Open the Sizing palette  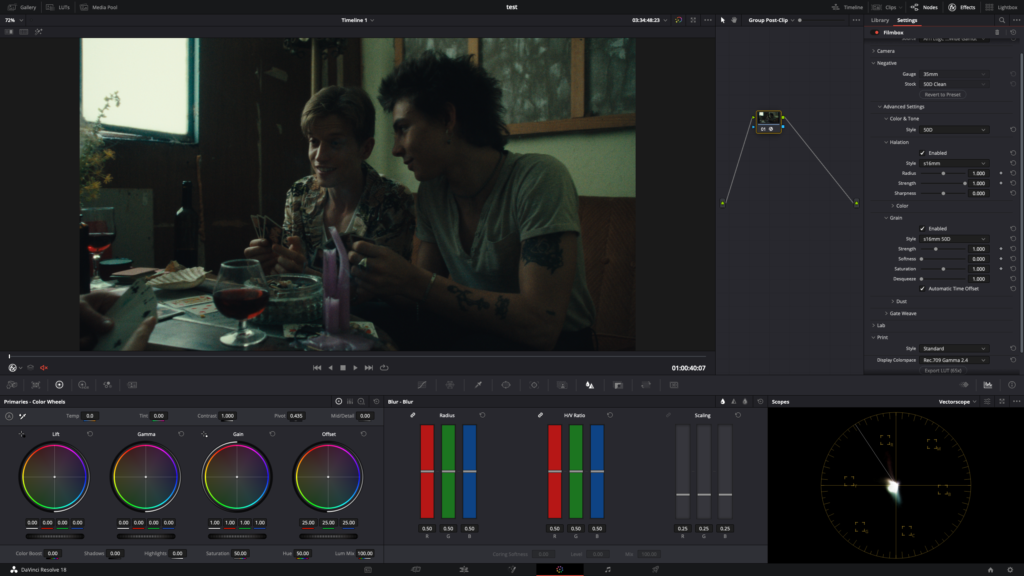click(646, 385)
